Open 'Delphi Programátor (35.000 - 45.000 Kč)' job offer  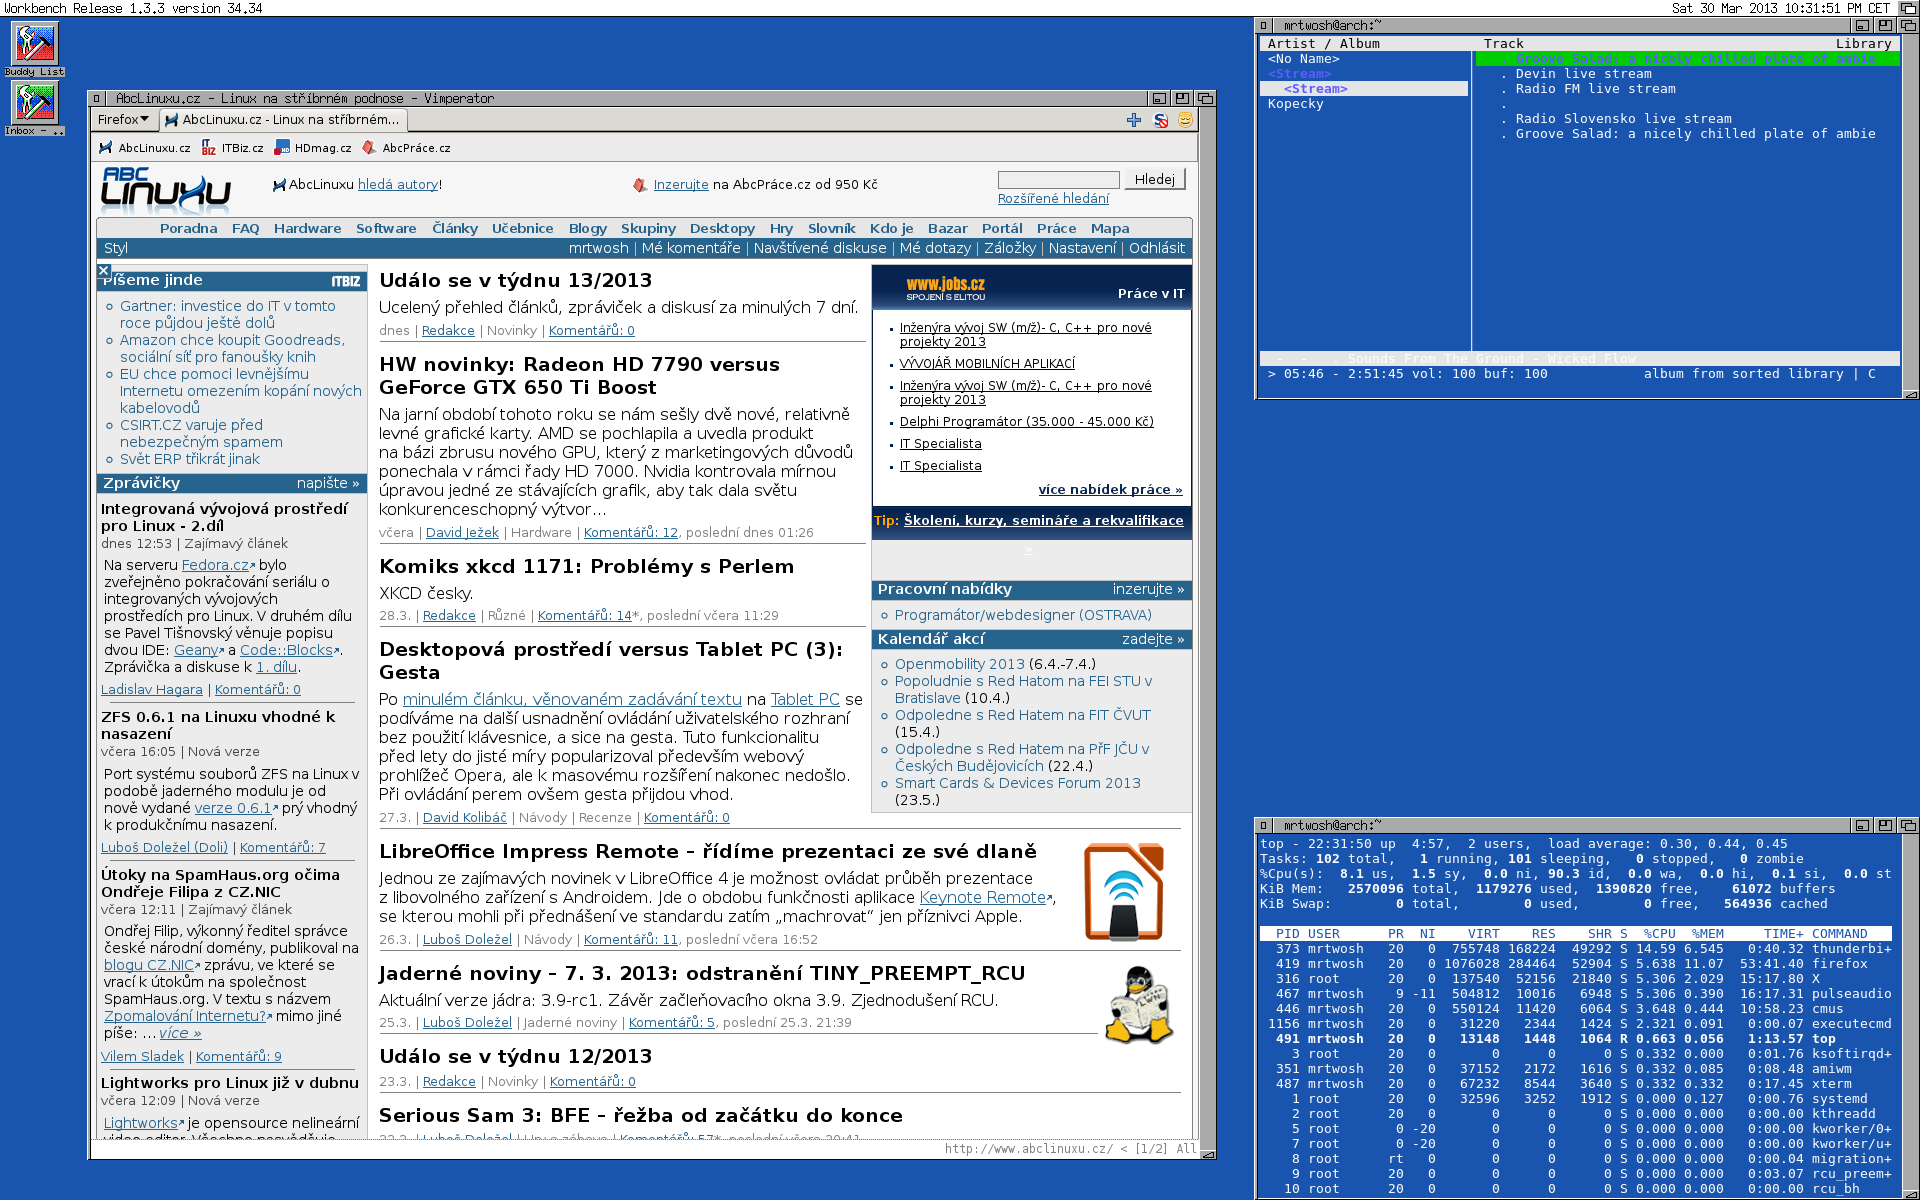click(1026, 422)
